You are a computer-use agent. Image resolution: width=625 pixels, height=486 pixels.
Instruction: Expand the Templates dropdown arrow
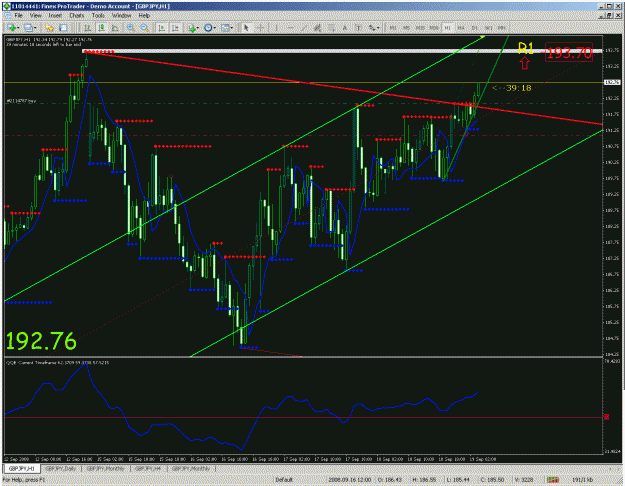(232, 28)
